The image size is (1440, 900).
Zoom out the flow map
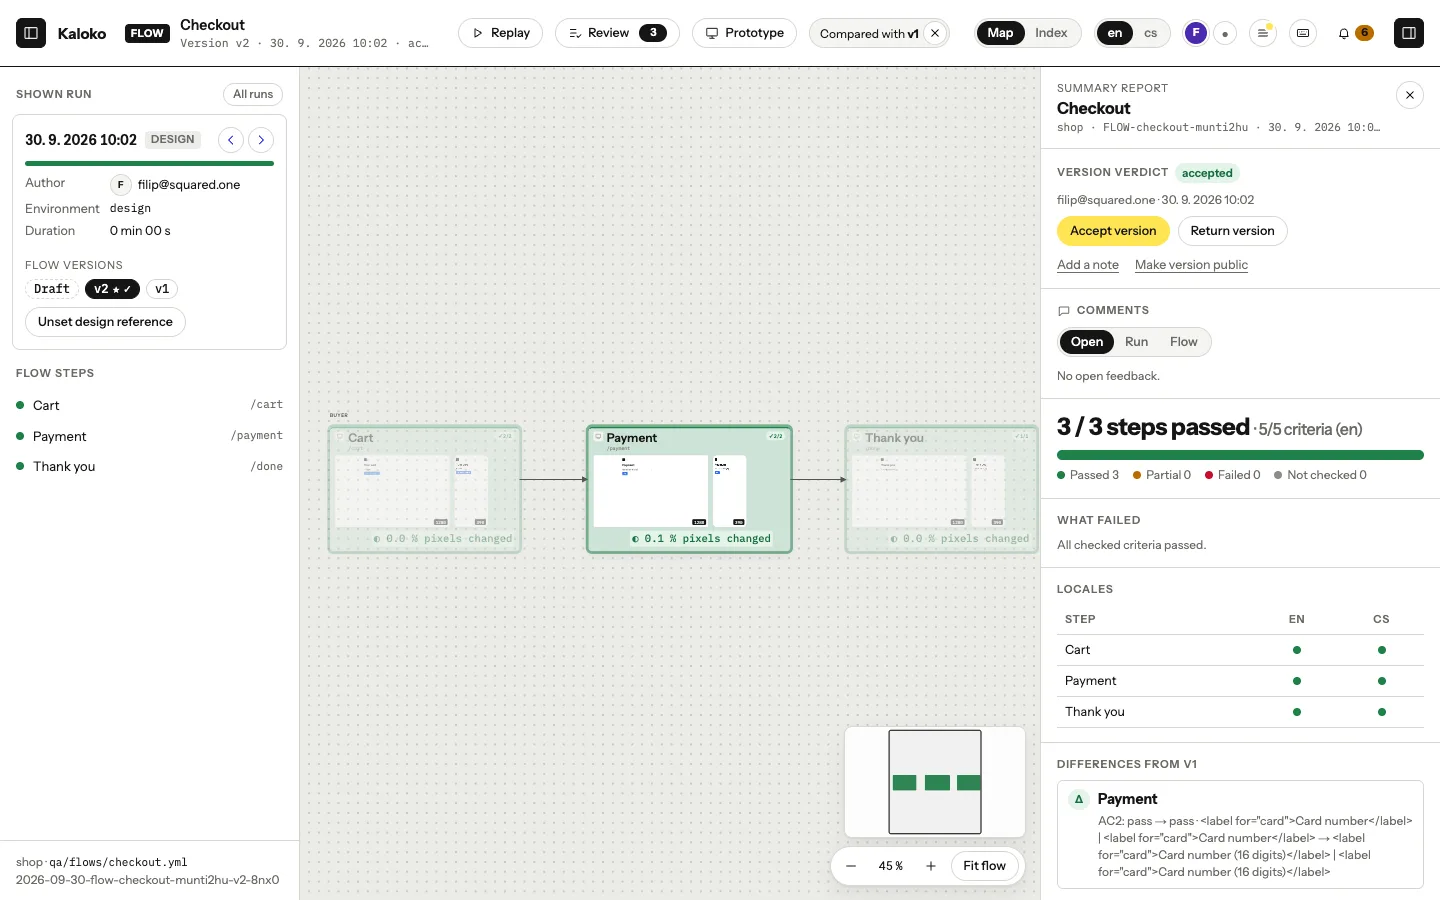pos(851,866)
